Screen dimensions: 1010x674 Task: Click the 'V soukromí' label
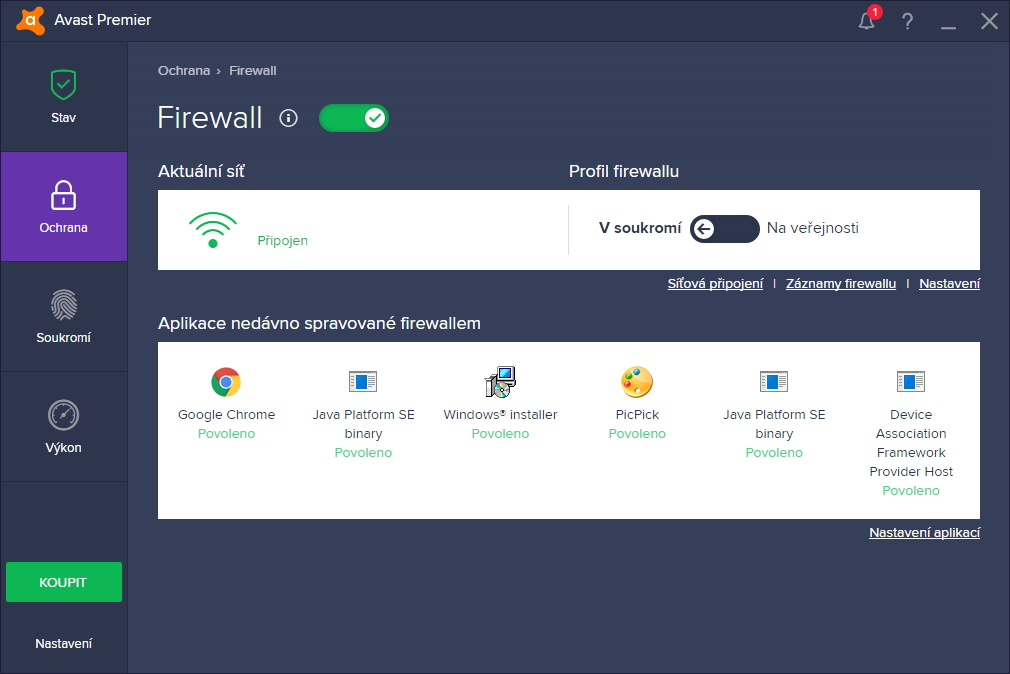(640, 228)
